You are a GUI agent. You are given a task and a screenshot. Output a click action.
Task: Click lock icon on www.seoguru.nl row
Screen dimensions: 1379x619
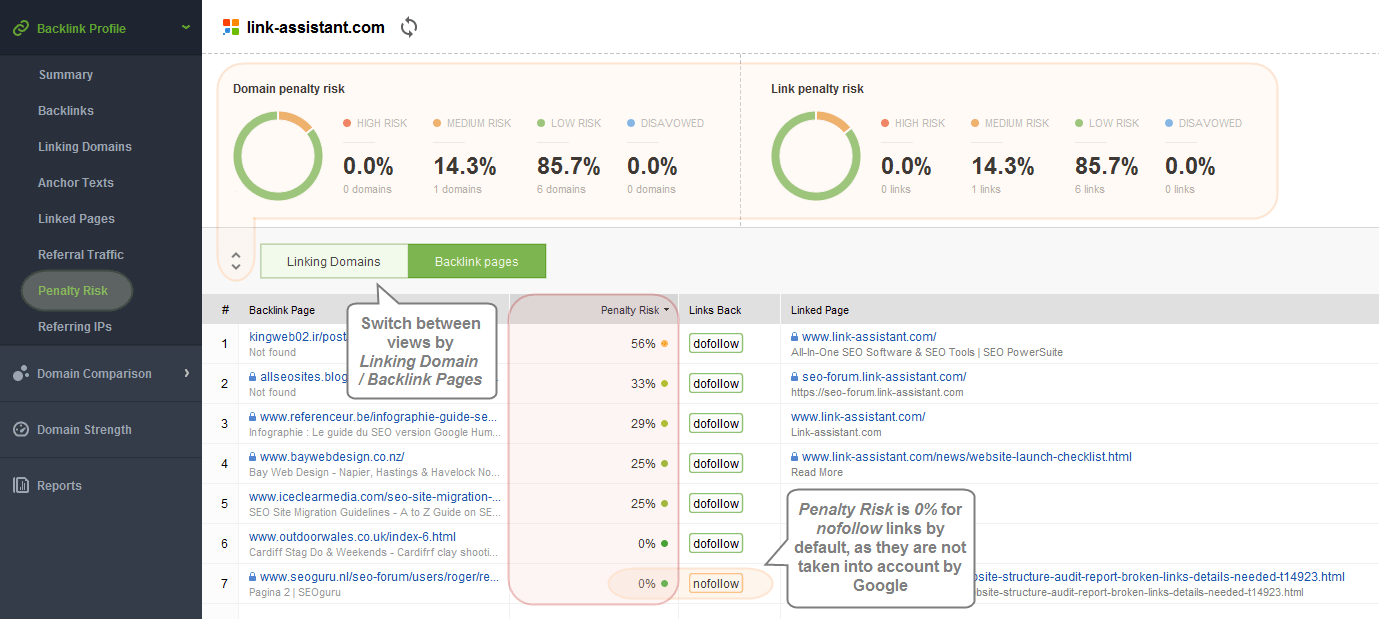pyautogui.click(x=253, y=577)
